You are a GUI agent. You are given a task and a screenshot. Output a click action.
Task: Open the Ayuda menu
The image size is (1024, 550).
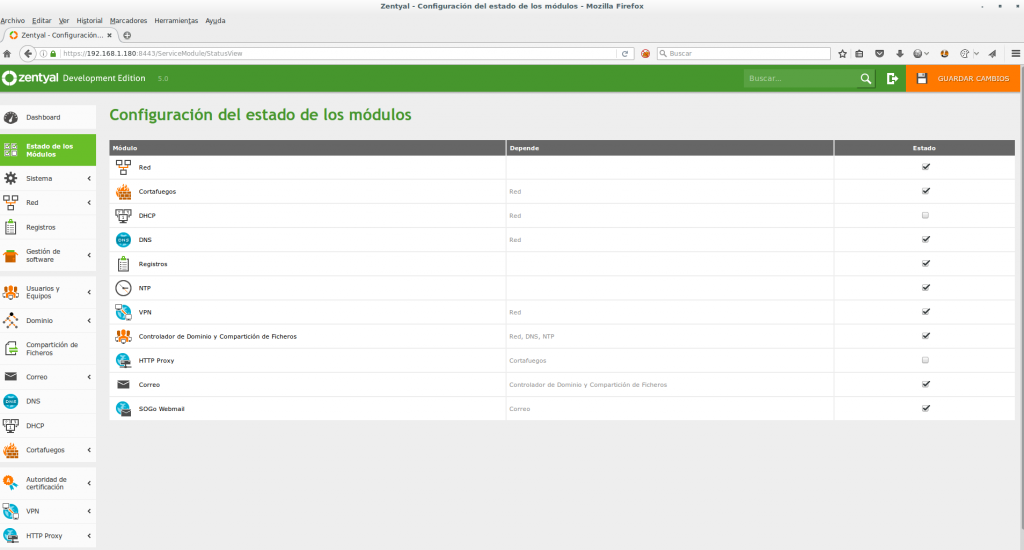[216, 21]
